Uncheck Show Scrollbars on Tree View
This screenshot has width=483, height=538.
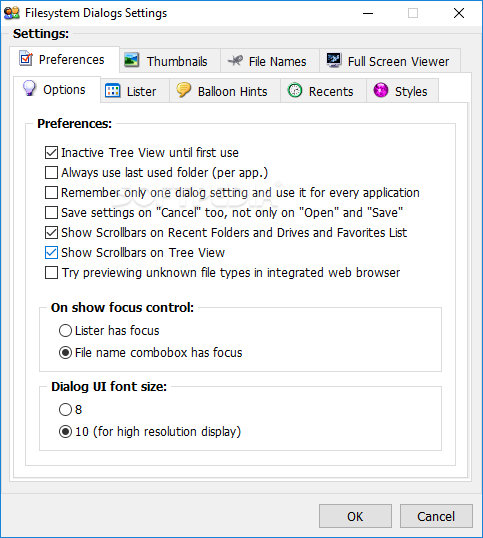coord(51,253)
